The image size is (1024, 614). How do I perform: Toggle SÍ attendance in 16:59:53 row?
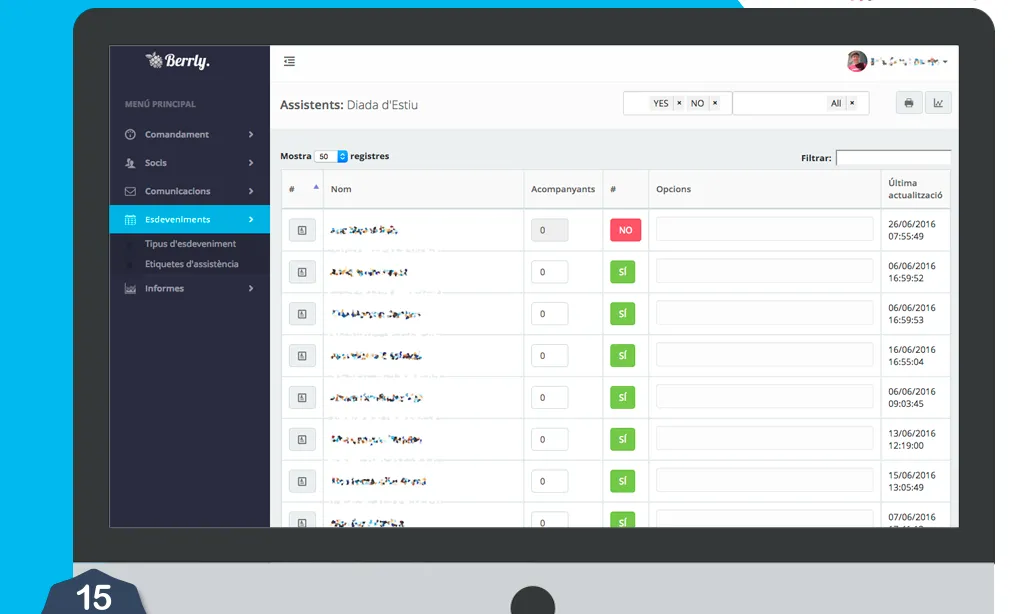click(x=622, y=314)
